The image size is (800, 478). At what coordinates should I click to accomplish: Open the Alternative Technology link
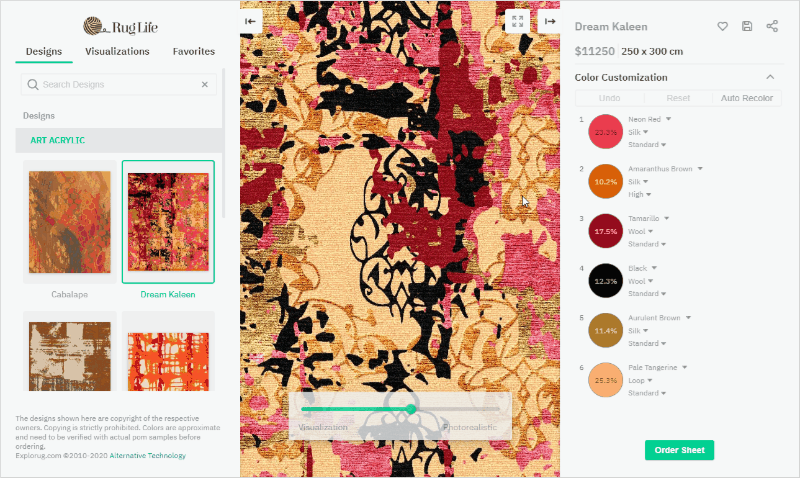click(147, 456)
